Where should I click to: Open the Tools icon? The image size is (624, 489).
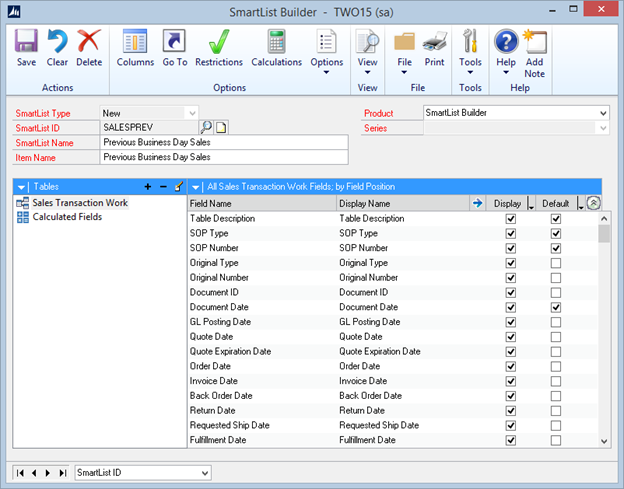470,41
